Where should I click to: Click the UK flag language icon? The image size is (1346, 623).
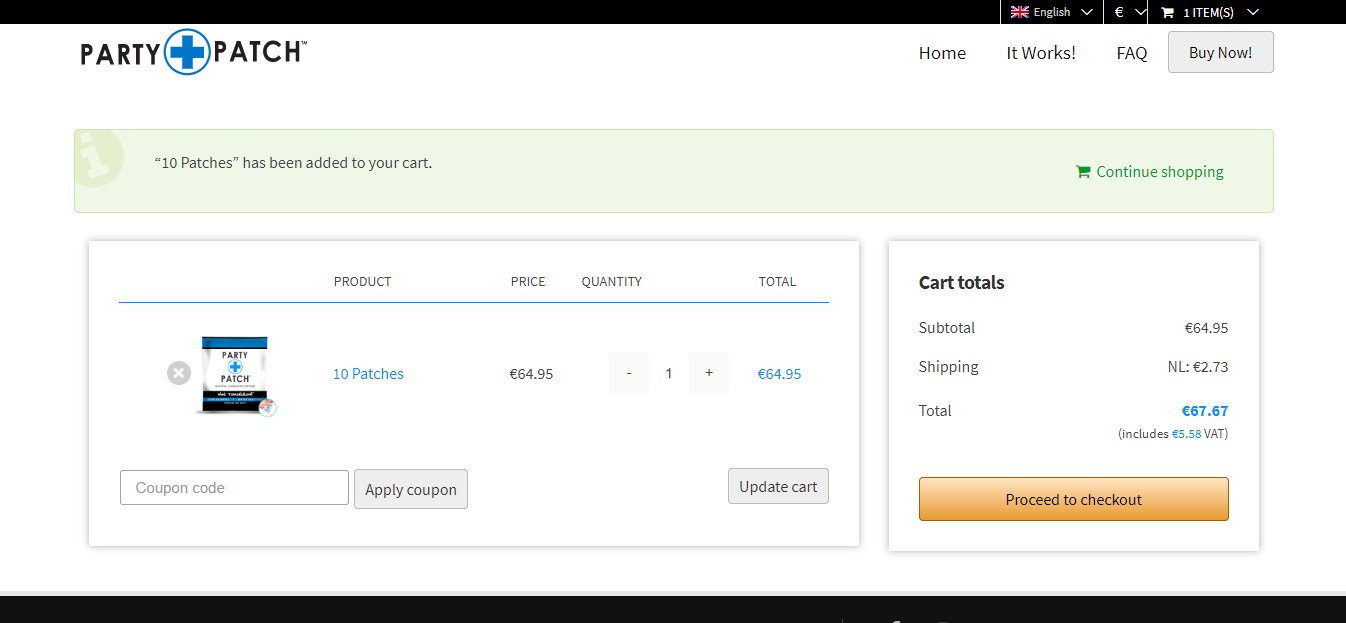(x=1020, y=12)
